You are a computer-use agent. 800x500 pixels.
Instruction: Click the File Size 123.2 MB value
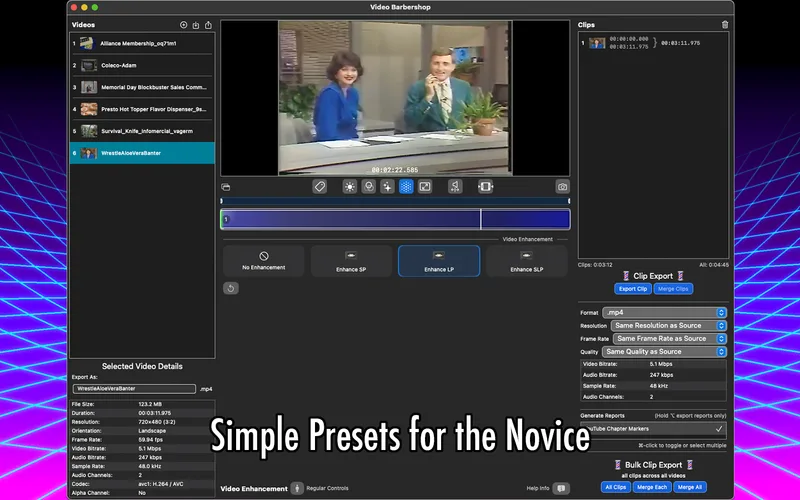coord(148,404)
